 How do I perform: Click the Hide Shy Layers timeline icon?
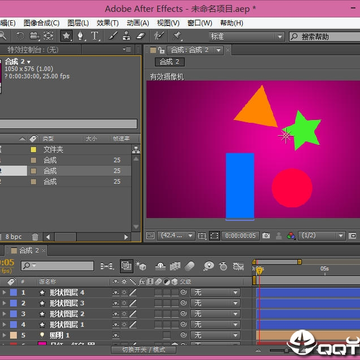coord(161,266)
